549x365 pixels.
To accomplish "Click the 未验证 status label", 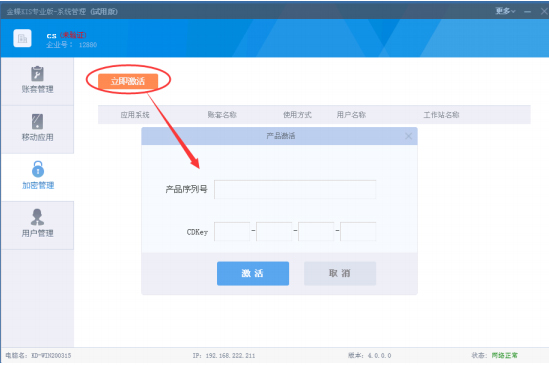I will (73, 35).
